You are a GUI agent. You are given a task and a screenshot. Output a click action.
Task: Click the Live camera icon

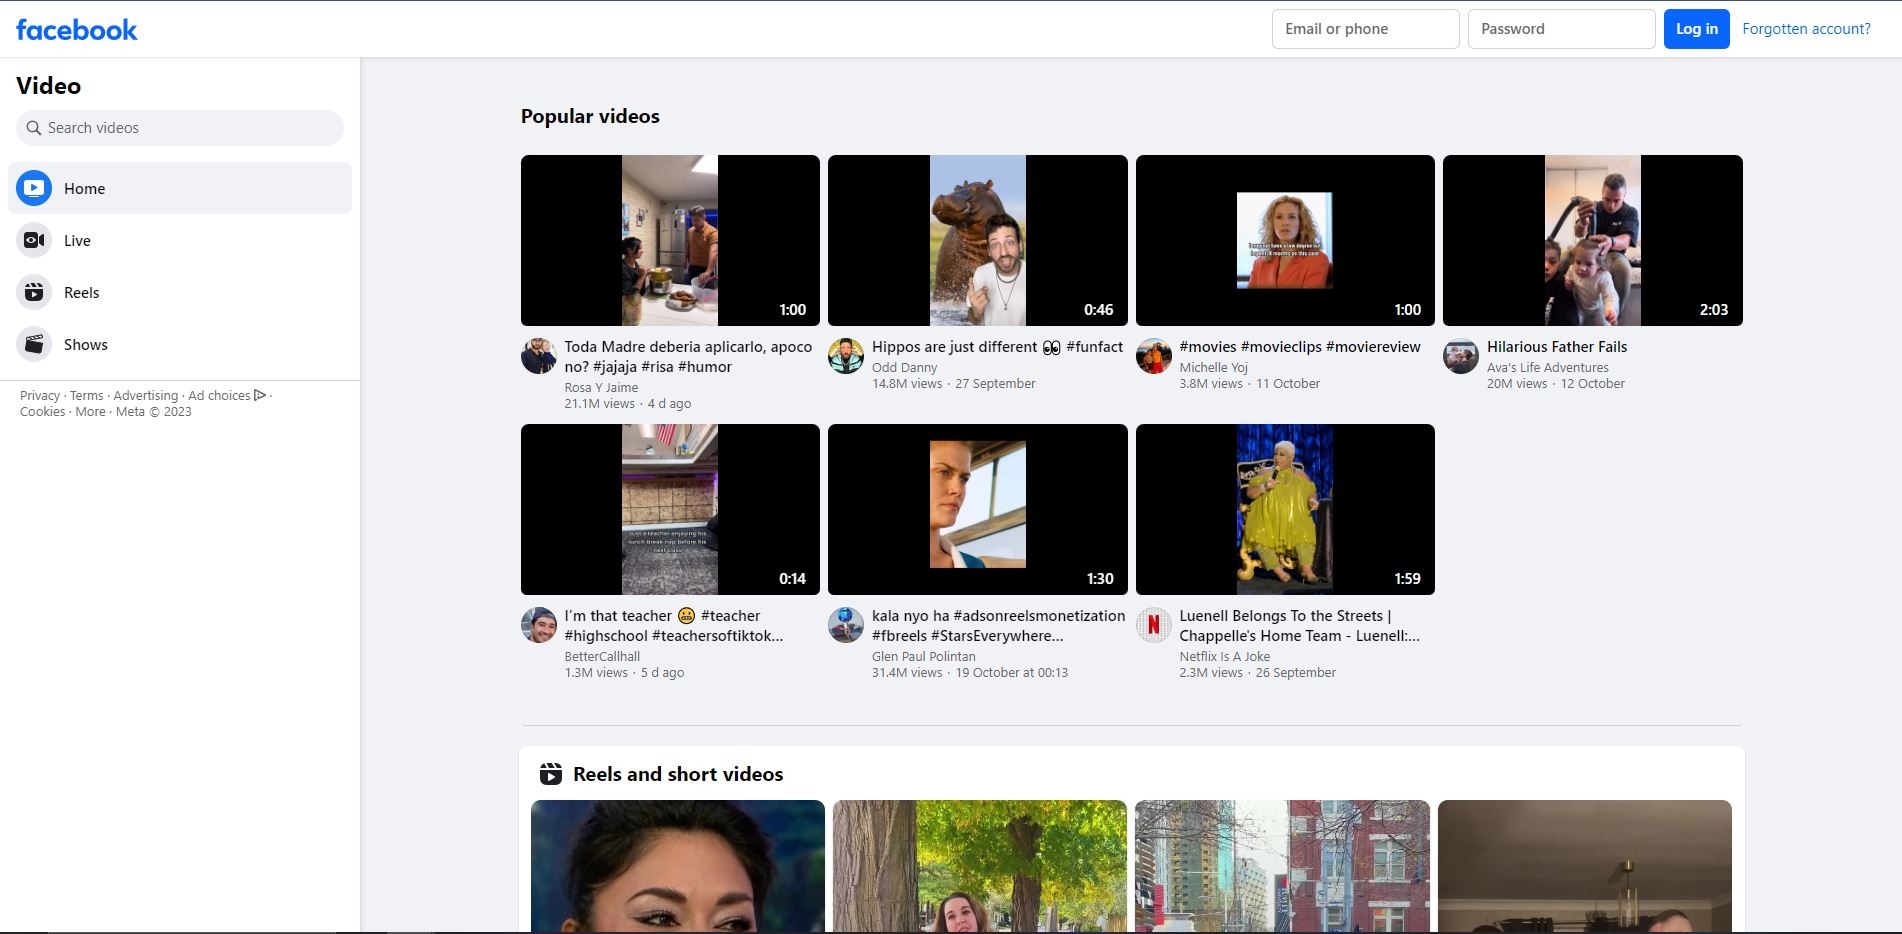(x=34, y=240)
